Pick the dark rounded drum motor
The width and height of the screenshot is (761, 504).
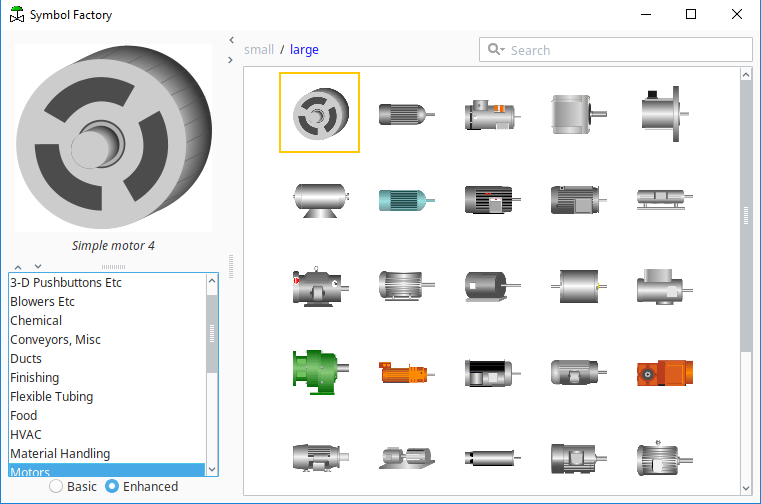point(492,286)
